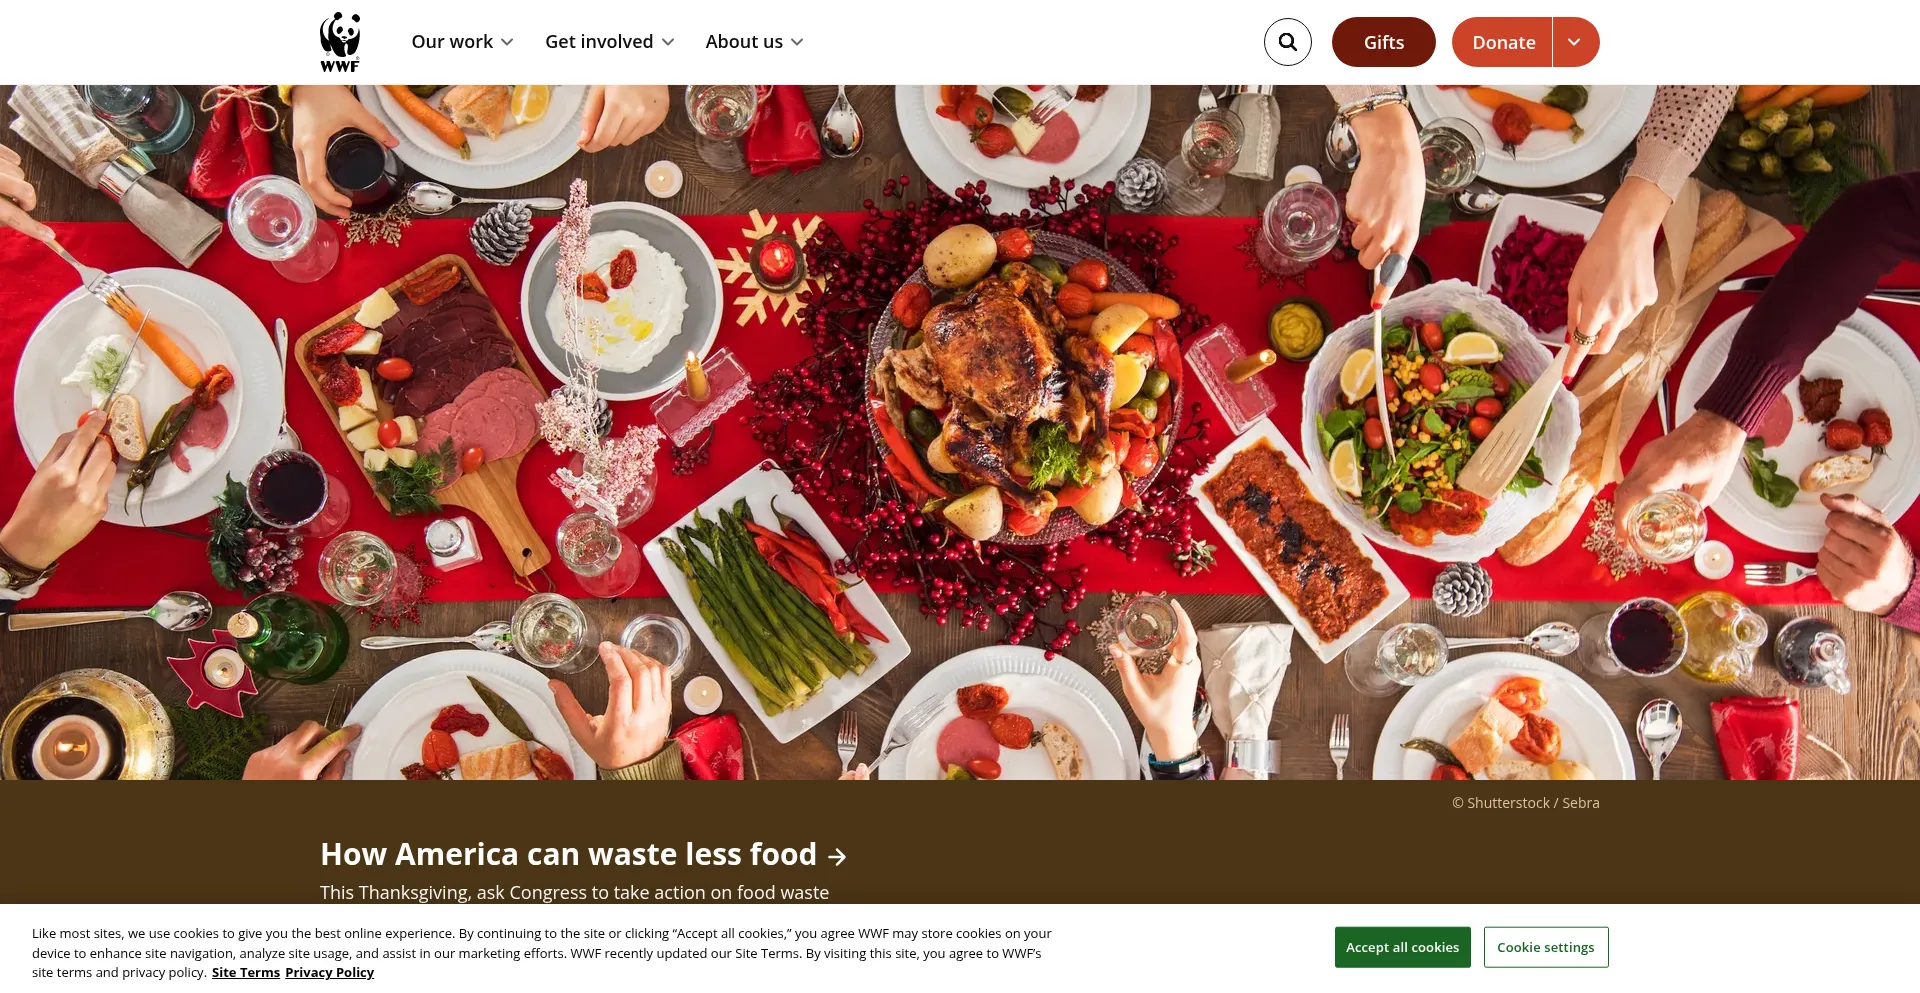Open the Donate options arrow
The image size is (1920, 993).
point(1575,42)
